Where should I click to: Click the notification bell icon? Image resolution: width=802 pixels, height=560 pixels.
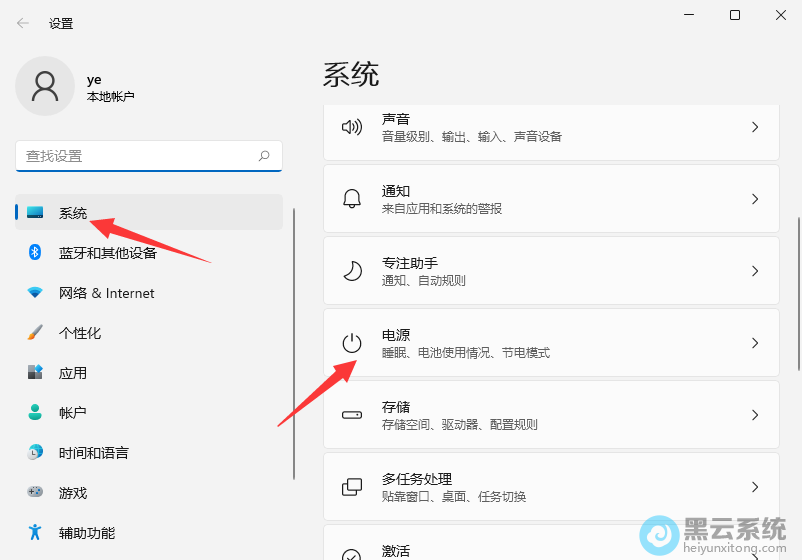(x=351, y=199)
